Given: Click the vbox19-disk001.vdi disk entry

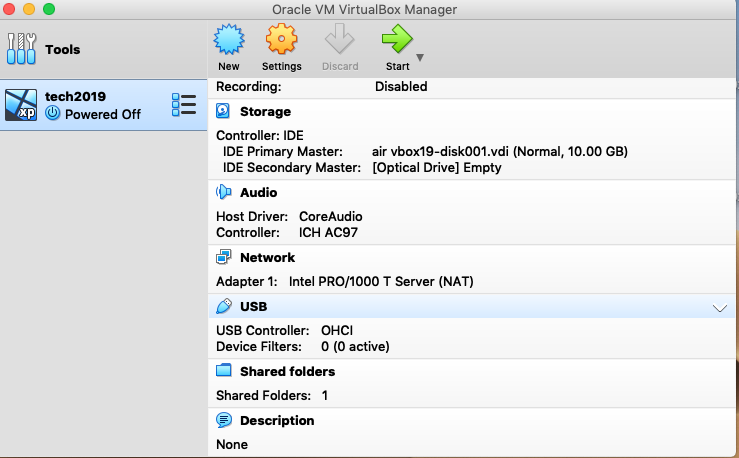Looking at the screenshot, I should (x=500, y=152).
